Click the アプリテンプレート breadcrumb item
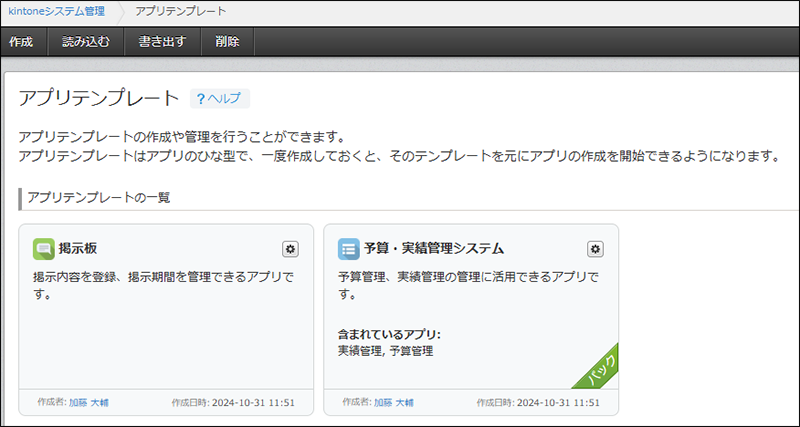 180,12
